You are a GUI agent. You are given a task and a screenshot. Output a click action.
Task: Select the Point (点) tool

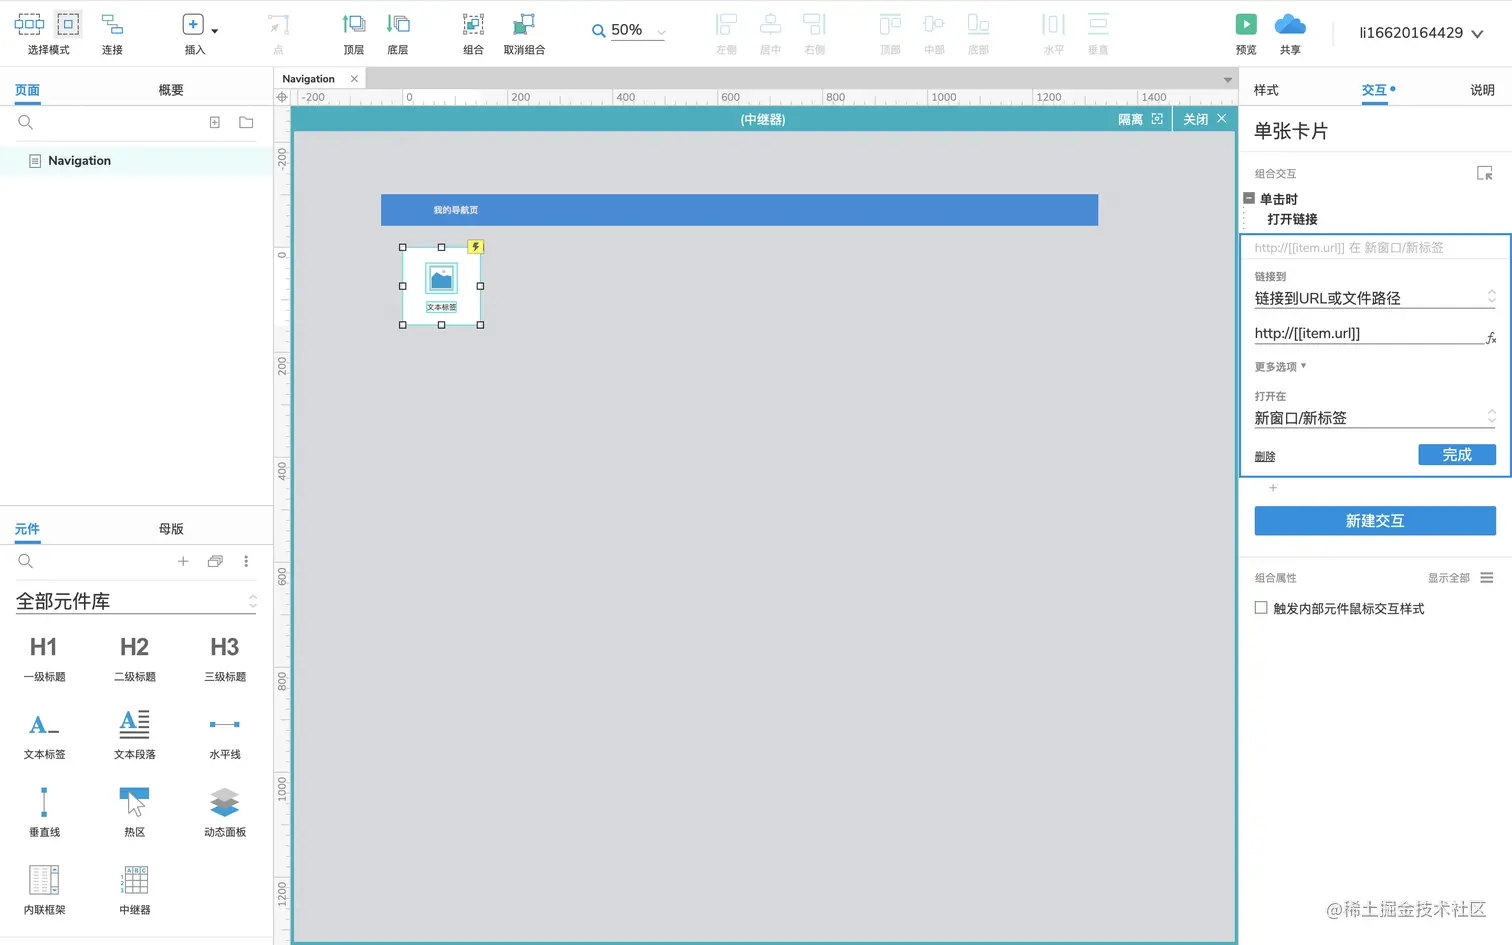(x=278, y=33)
